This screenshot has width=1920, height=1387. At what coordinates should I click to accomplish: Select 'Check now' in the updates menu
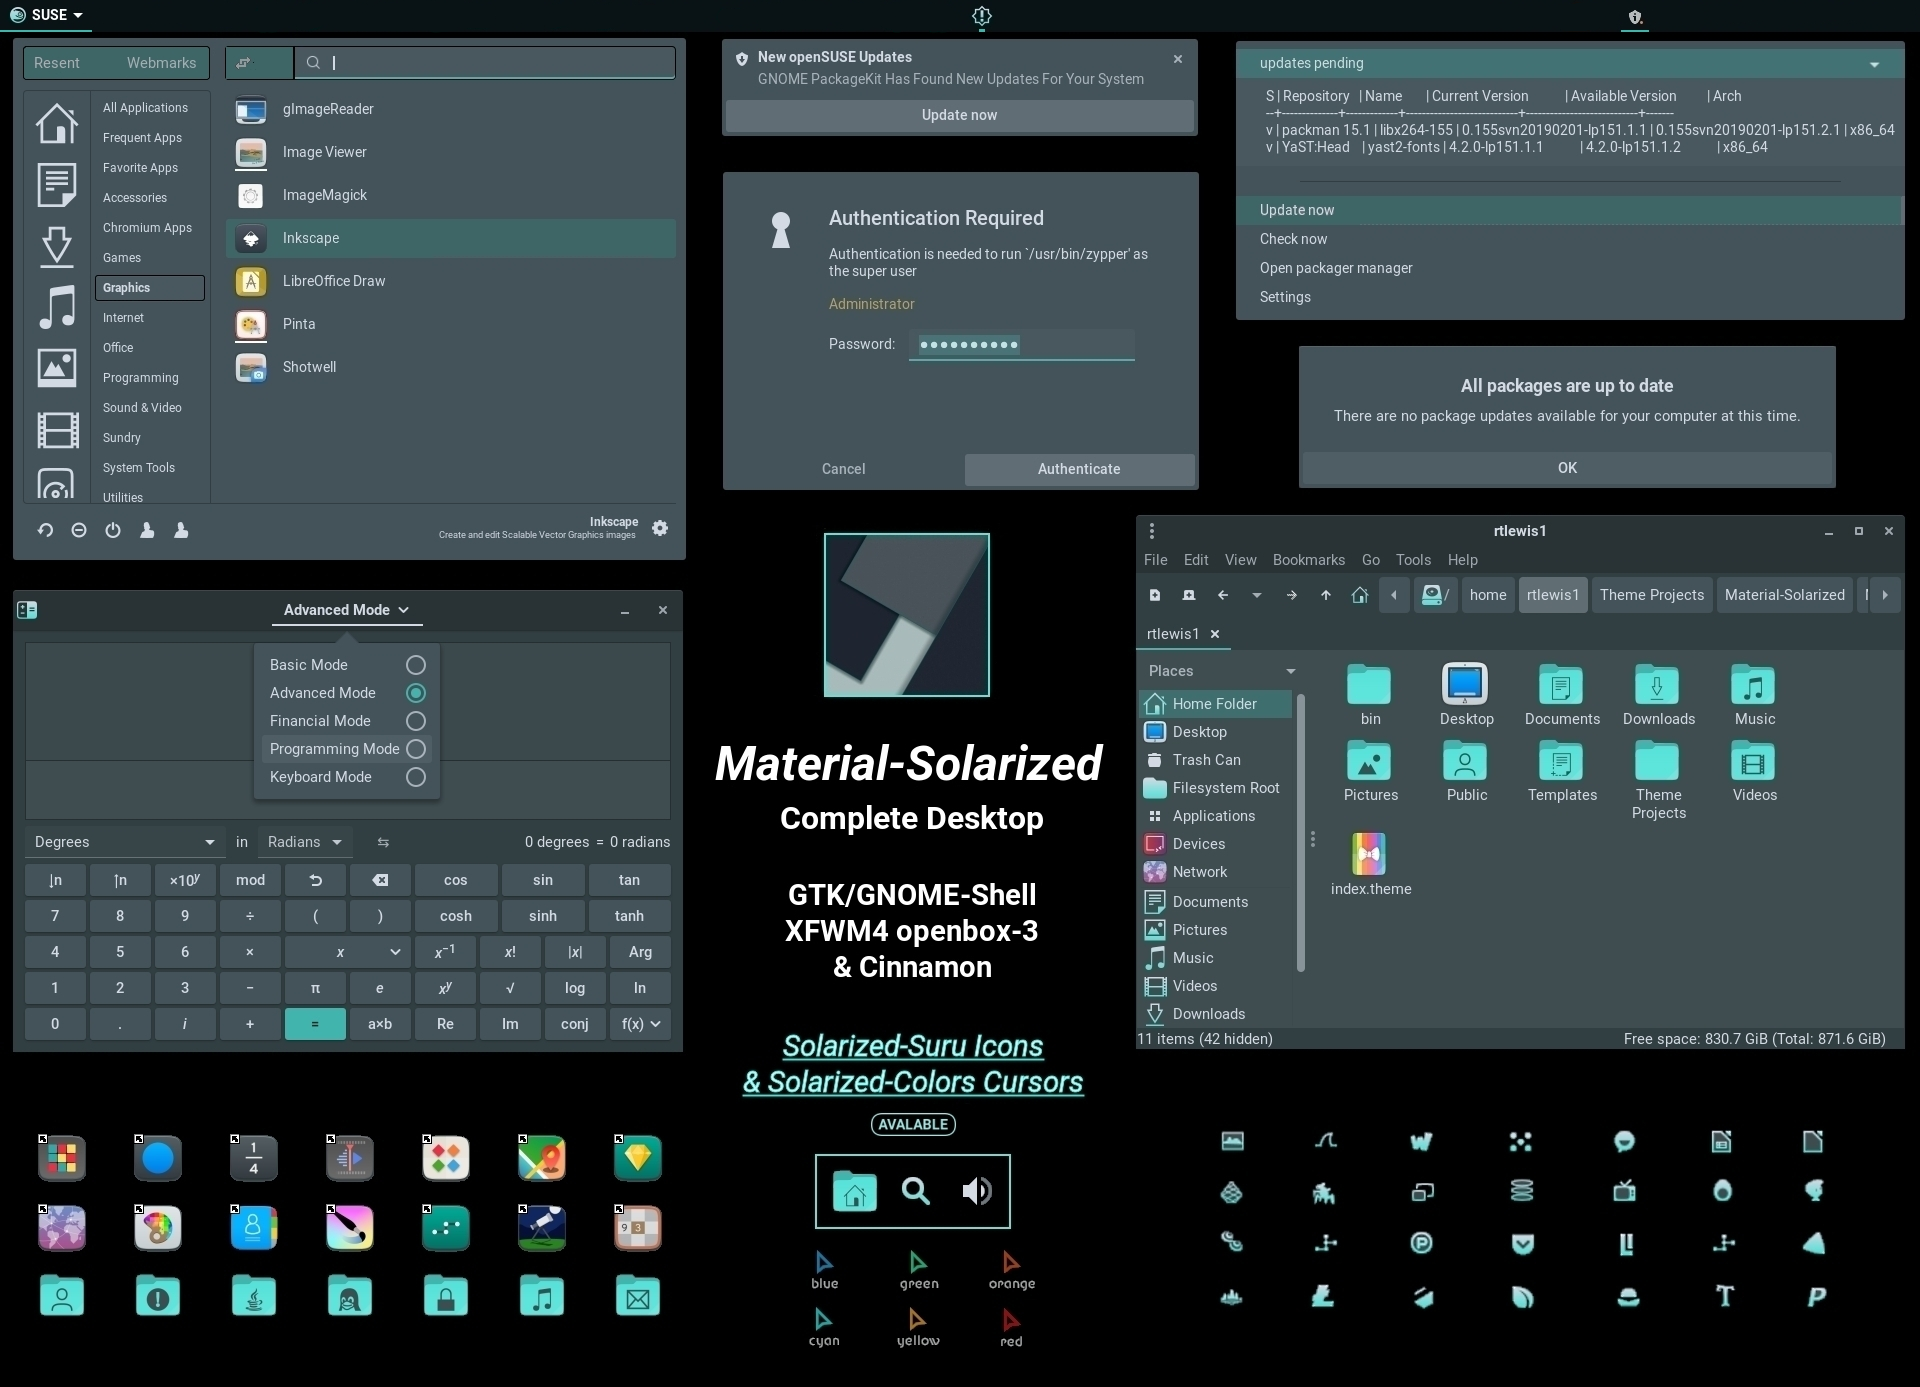click(x=1293, y=239)
